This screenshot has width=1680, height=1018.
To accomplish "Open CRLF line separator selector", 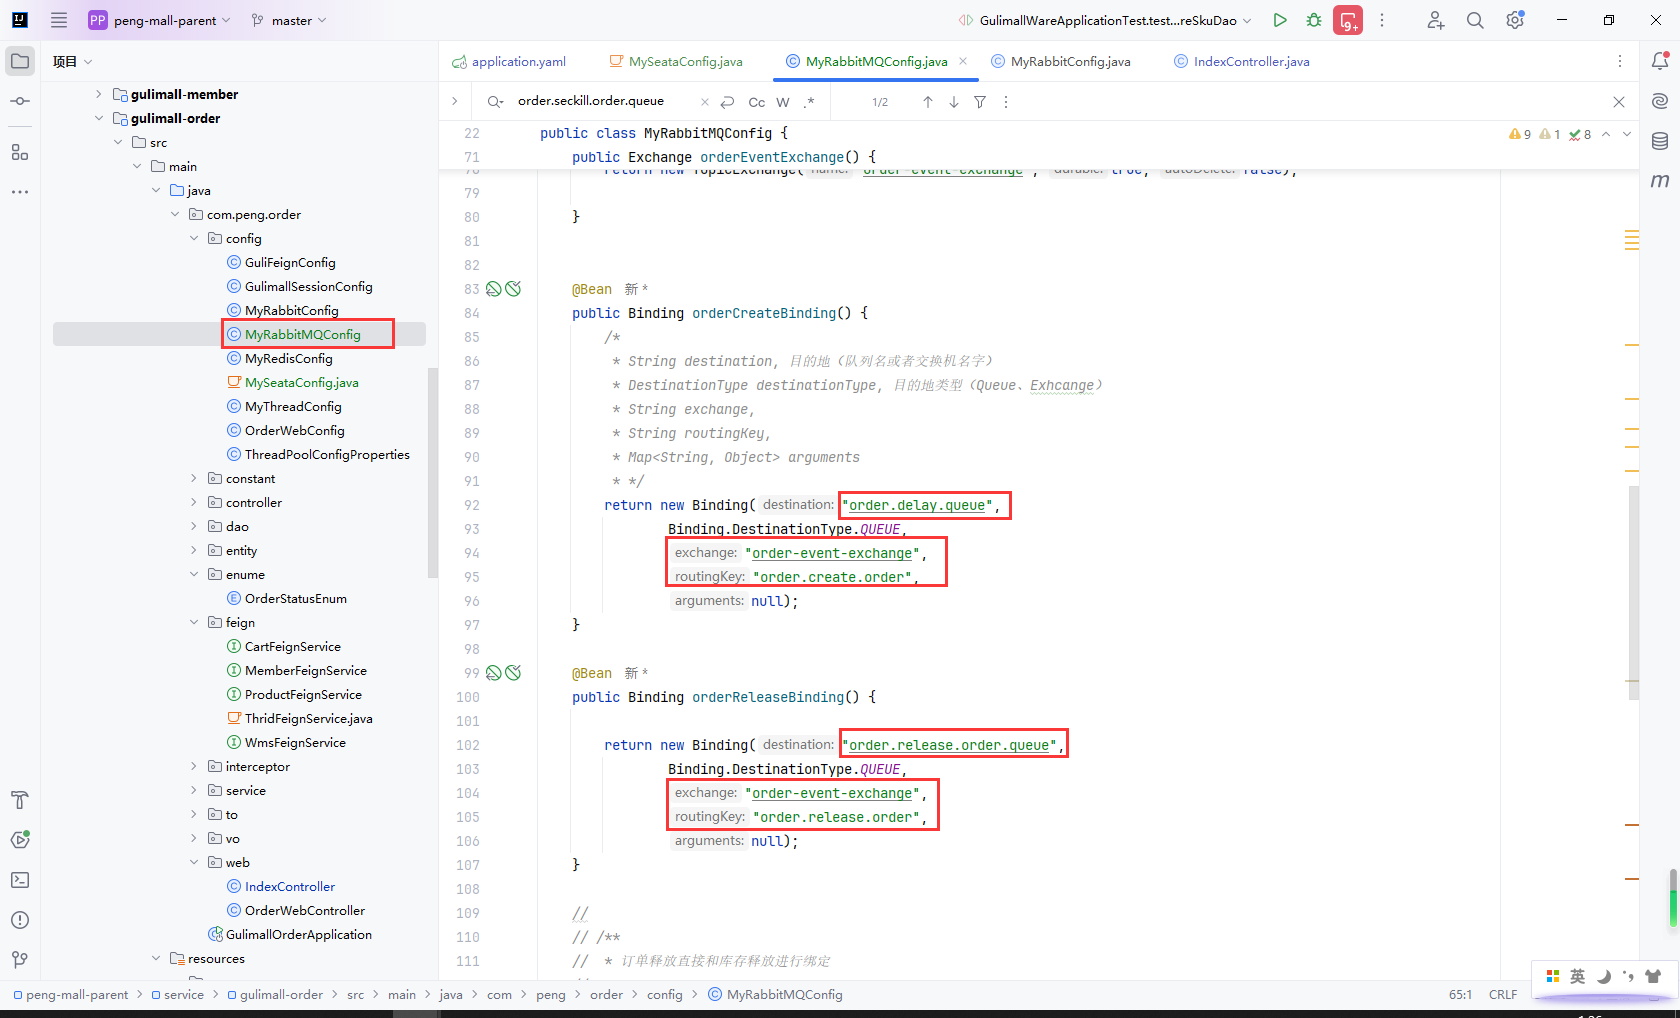I will (x=1503, y=995).
